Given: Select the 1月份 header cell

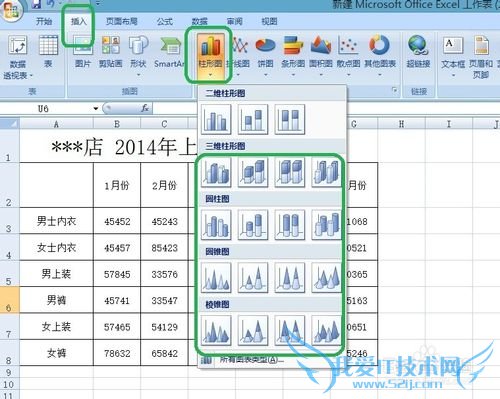Looking at the screenshot, I should coord(117,185).
